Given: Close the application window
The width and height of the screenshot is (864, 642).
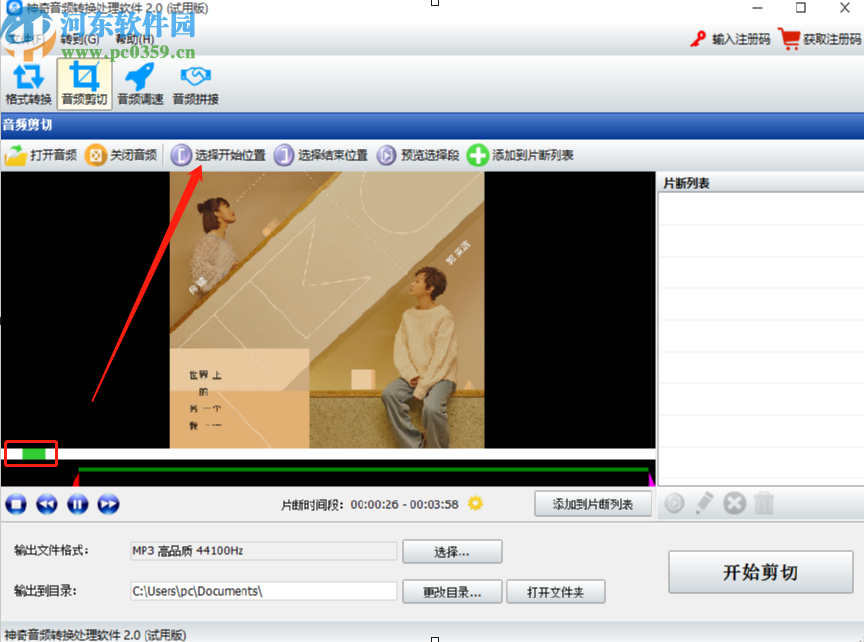Looking at the screenshot, I should (845, 8).
